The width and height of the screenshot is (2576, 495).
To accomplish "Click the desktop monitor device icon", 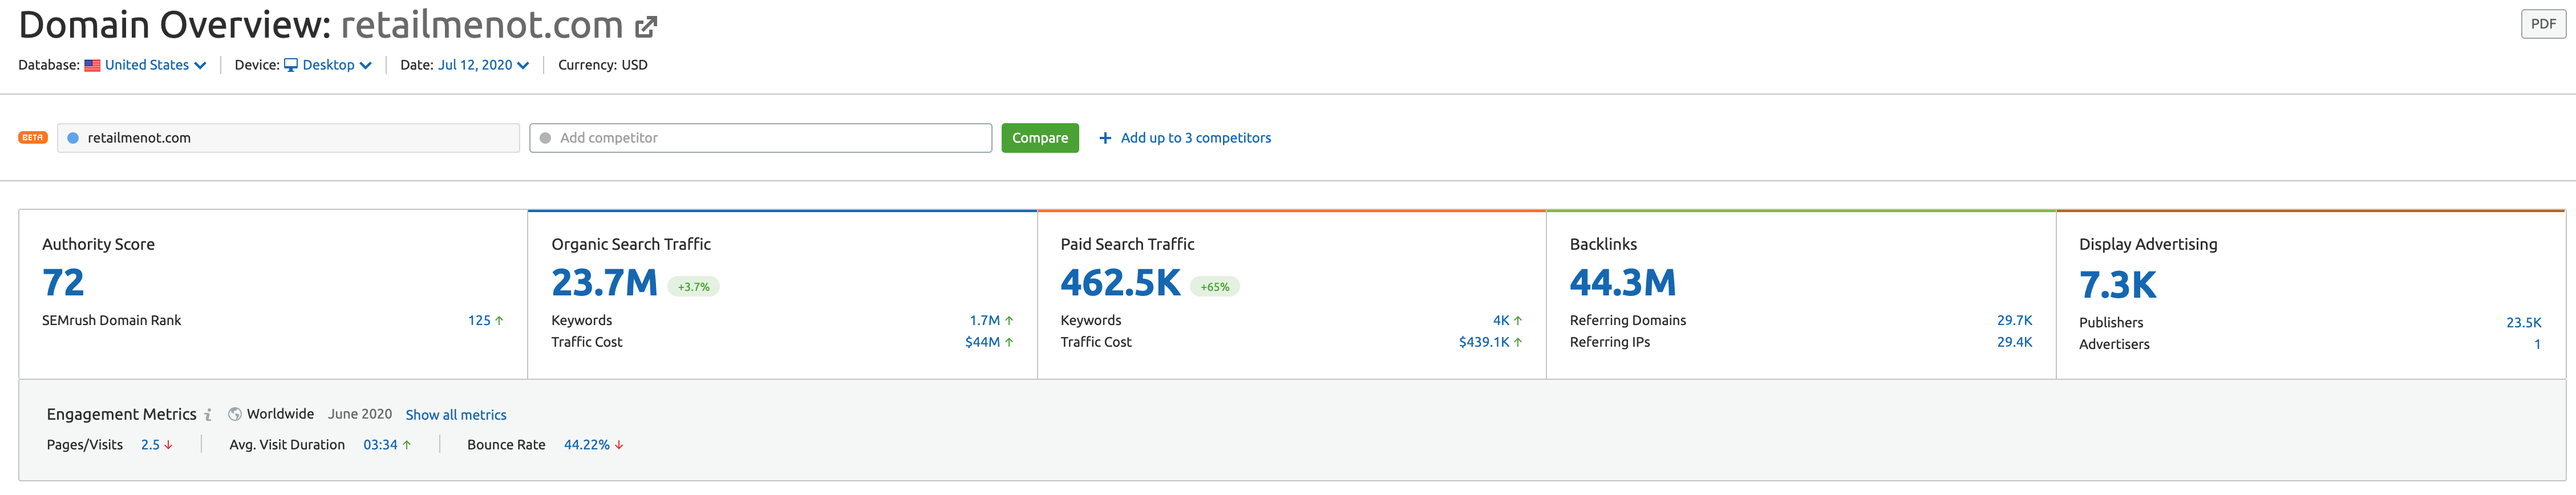I will [291, 65].
